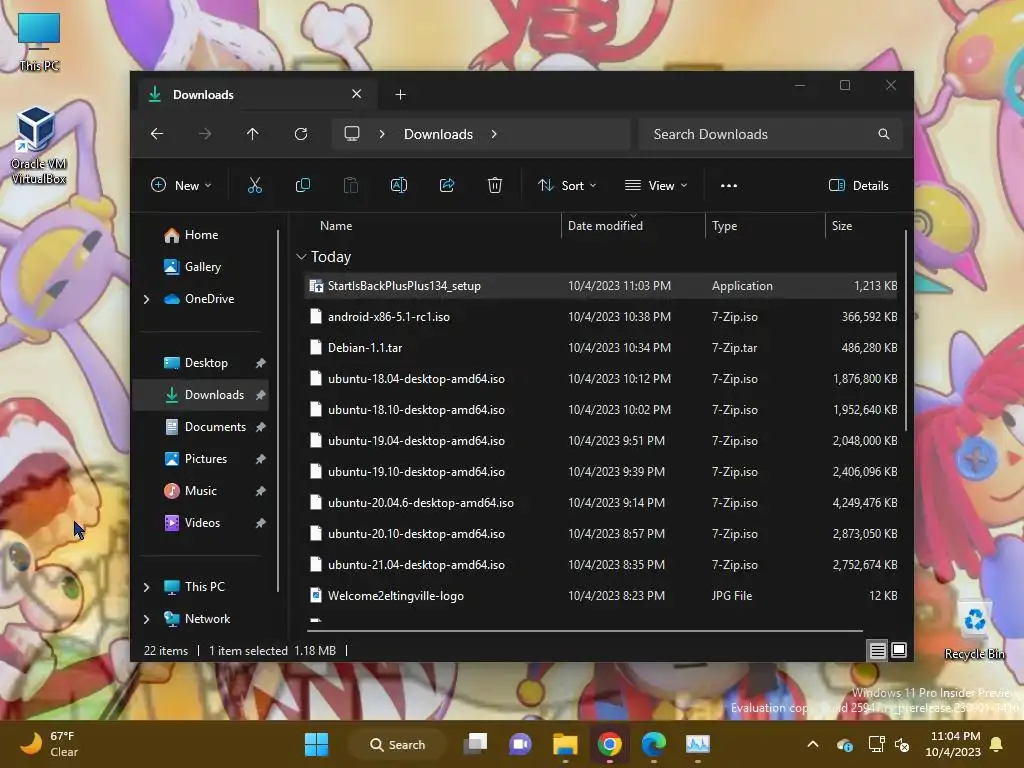The height and width of the screenshot is (768, 1024).
Task: Sort by the Type column header
Action: (x=724, y=226)
